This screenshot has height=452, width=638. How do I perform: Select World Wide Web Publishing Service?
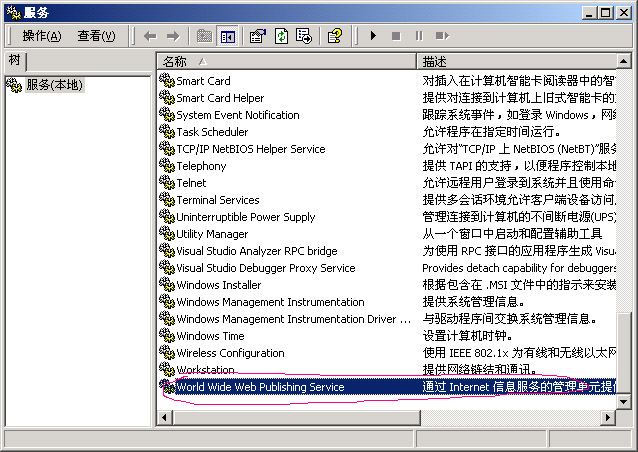point(260,387)
